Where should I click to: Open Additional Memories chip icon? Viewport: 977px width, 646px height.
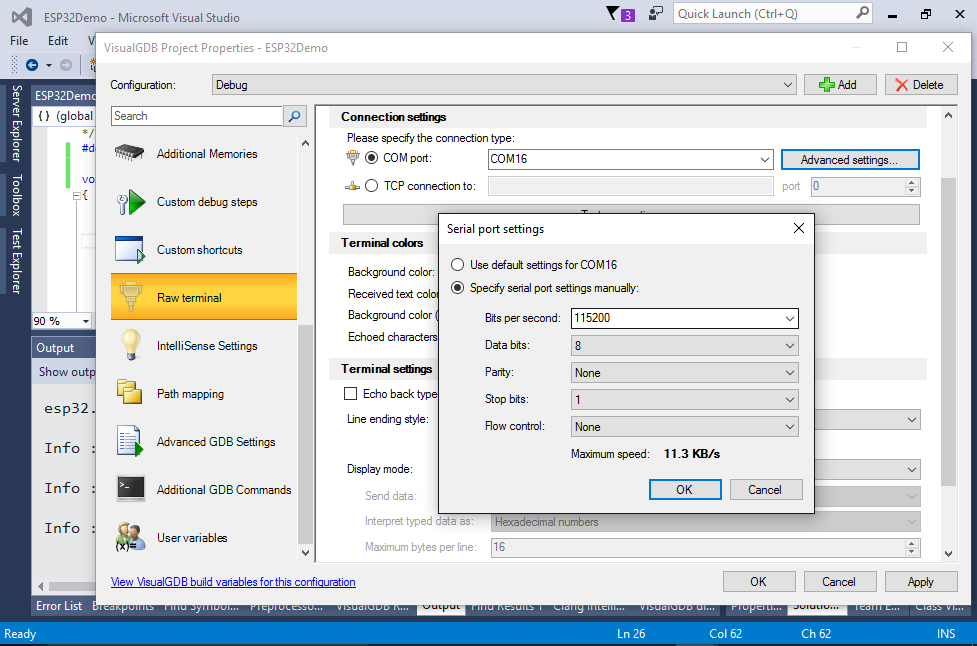[130, 153]
